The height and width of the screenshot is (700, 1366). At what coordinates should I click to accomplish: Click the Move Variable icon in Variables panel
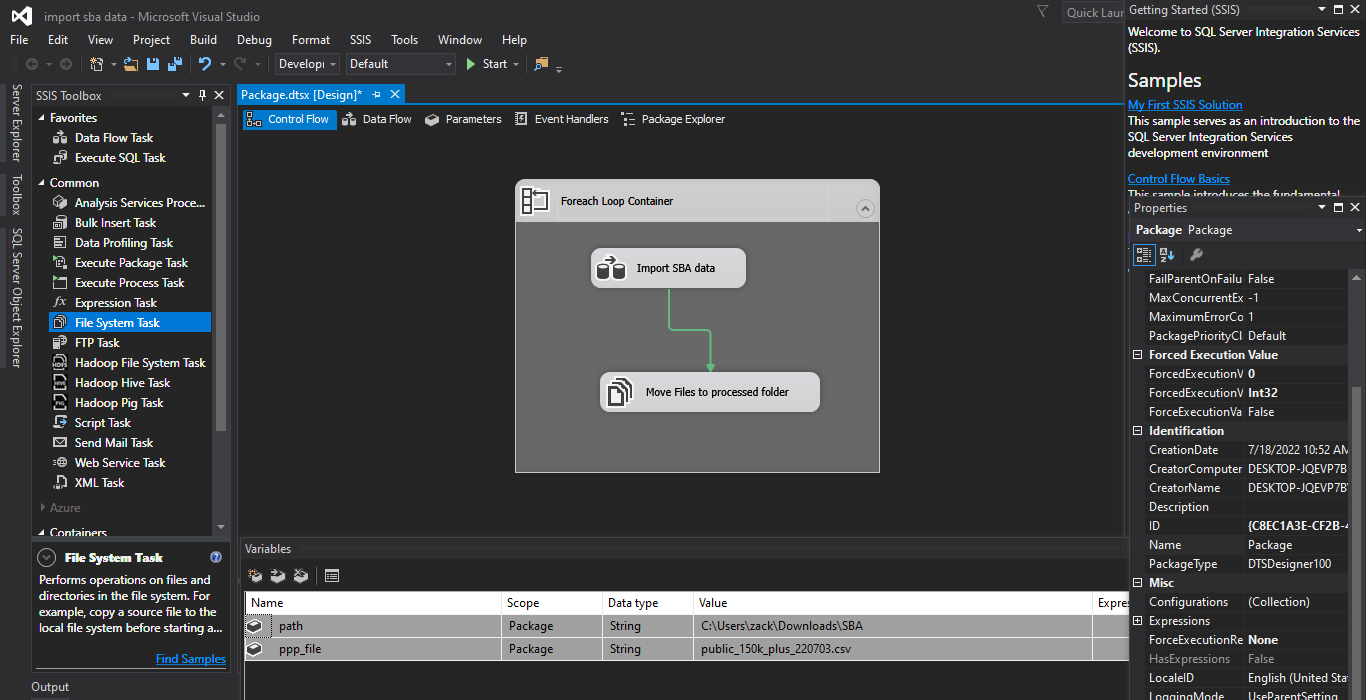coord(278,576)
